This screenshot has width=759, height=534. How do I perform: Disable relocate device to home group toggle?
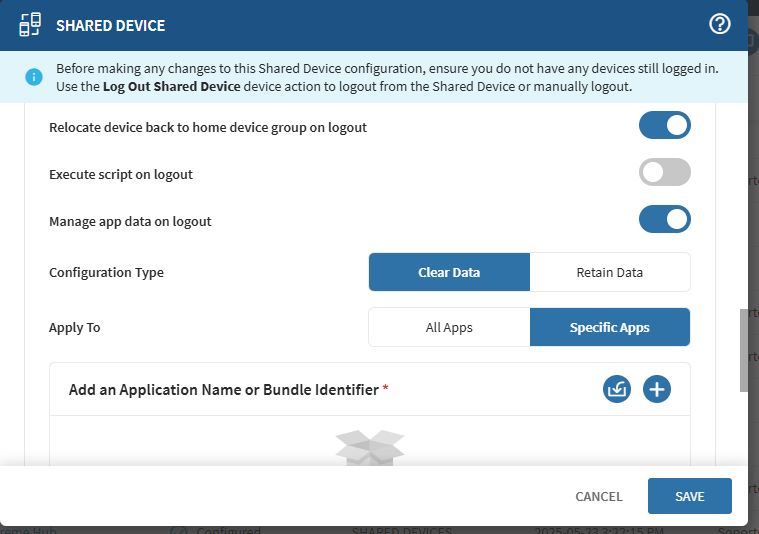coord(664,126)
